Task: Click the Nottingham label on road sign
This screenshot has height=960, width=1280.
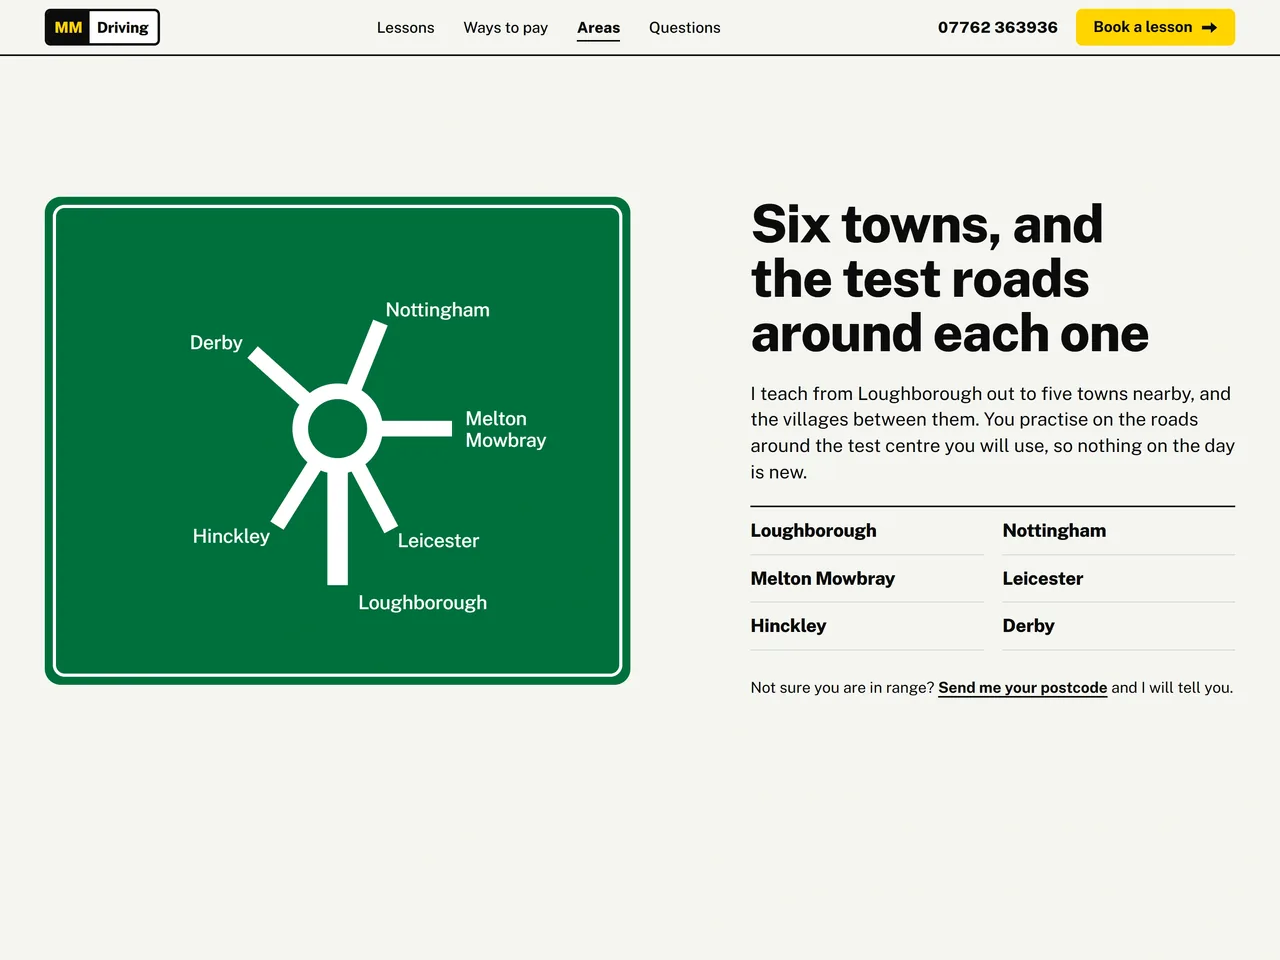Action: coord(438,310)
